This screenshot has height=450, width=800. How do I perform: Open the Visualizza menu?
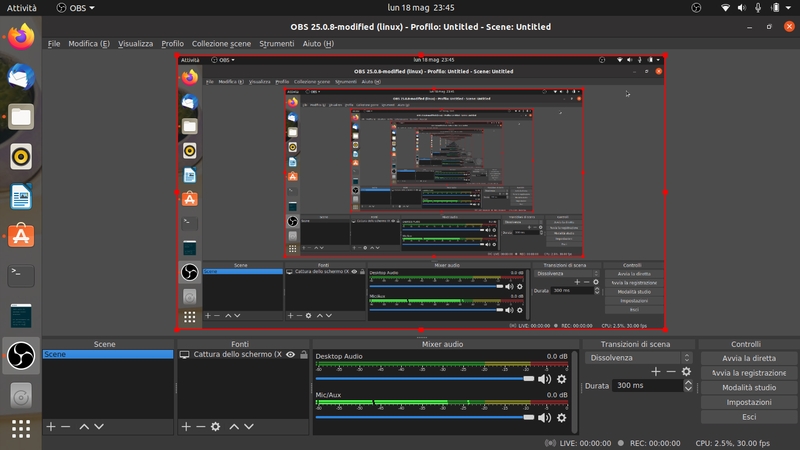(x=135, y=44)
